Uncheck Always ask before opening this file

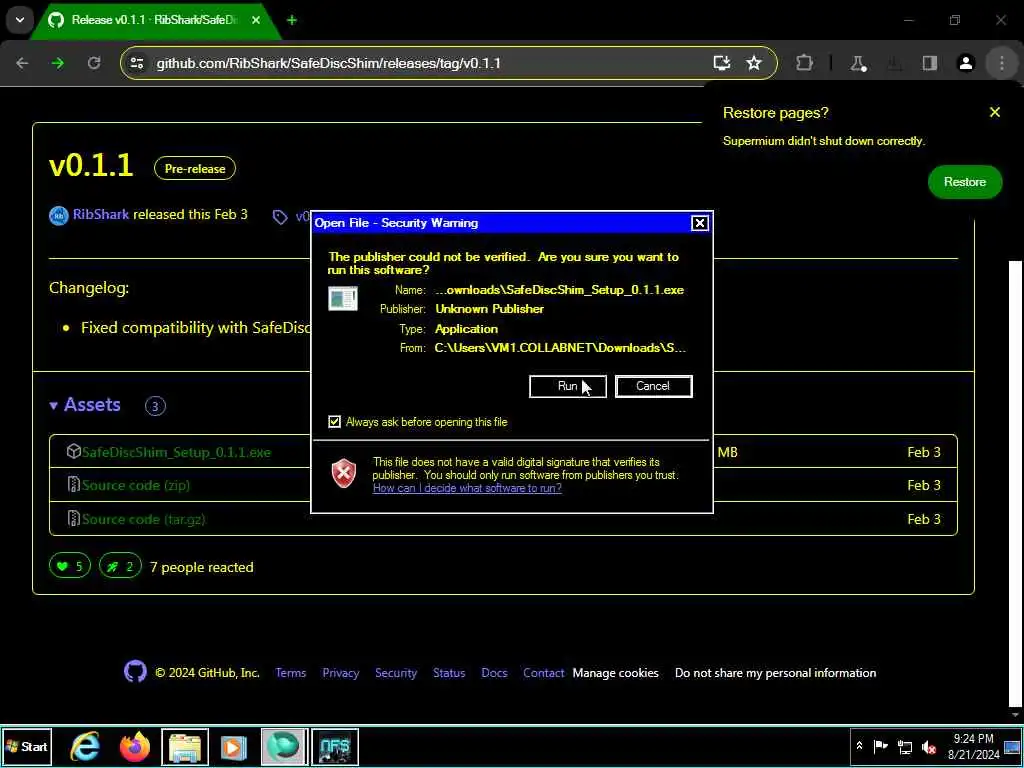334,422
